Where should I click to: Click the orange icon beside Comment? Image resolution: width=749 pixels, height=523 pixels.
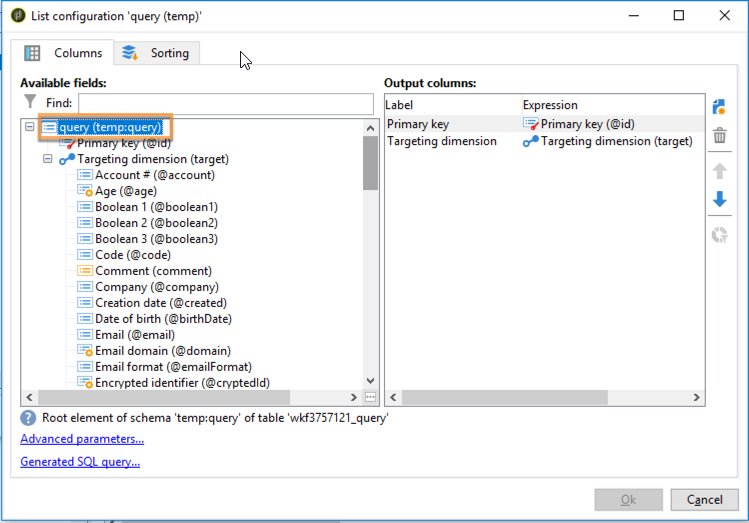pyautogui.click(x=85, y=271)
